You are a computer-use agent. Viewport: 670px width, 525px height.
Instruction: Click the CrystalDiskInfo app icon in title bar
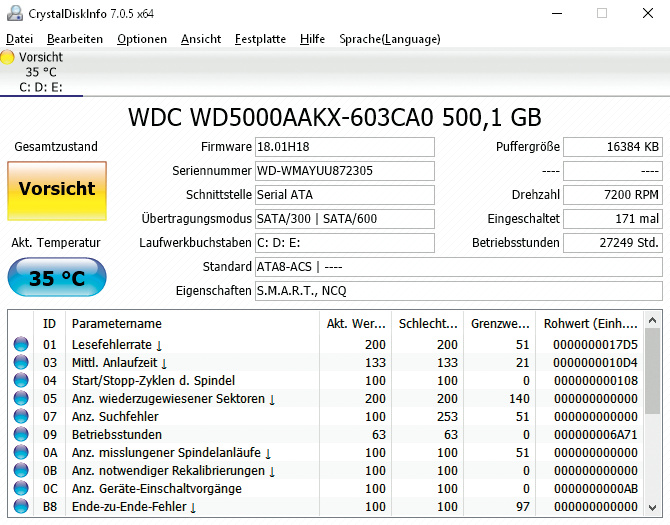[15, 13]
